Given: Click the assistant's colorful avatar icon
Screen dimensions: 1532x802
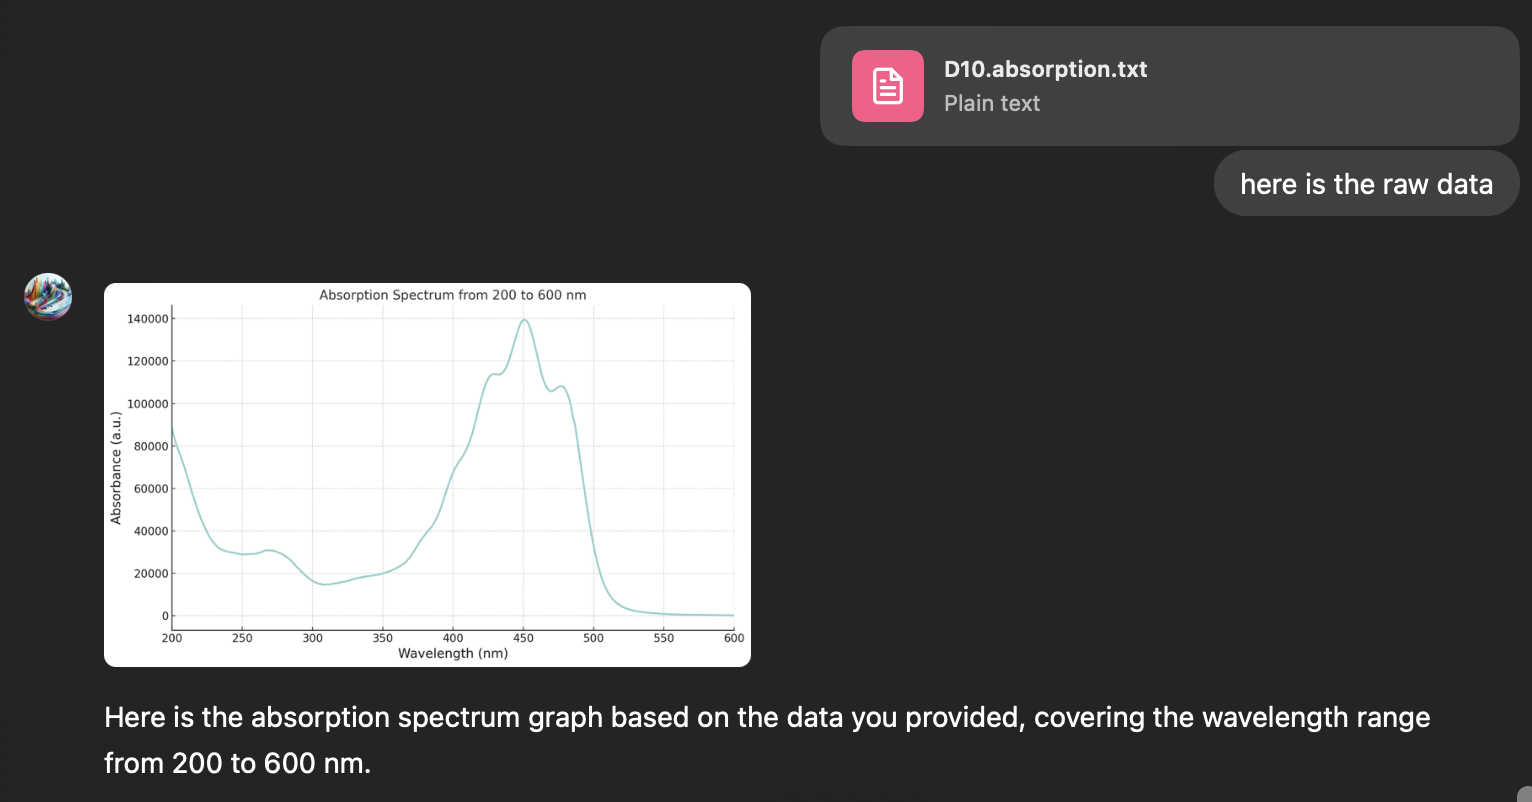Looking at the screenshot, I should pyautogui.click(x=48, y=297).
